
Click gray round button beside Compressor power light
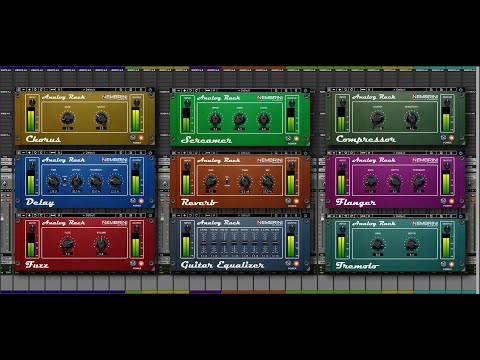pyautogui.click(x=443, y=138)
